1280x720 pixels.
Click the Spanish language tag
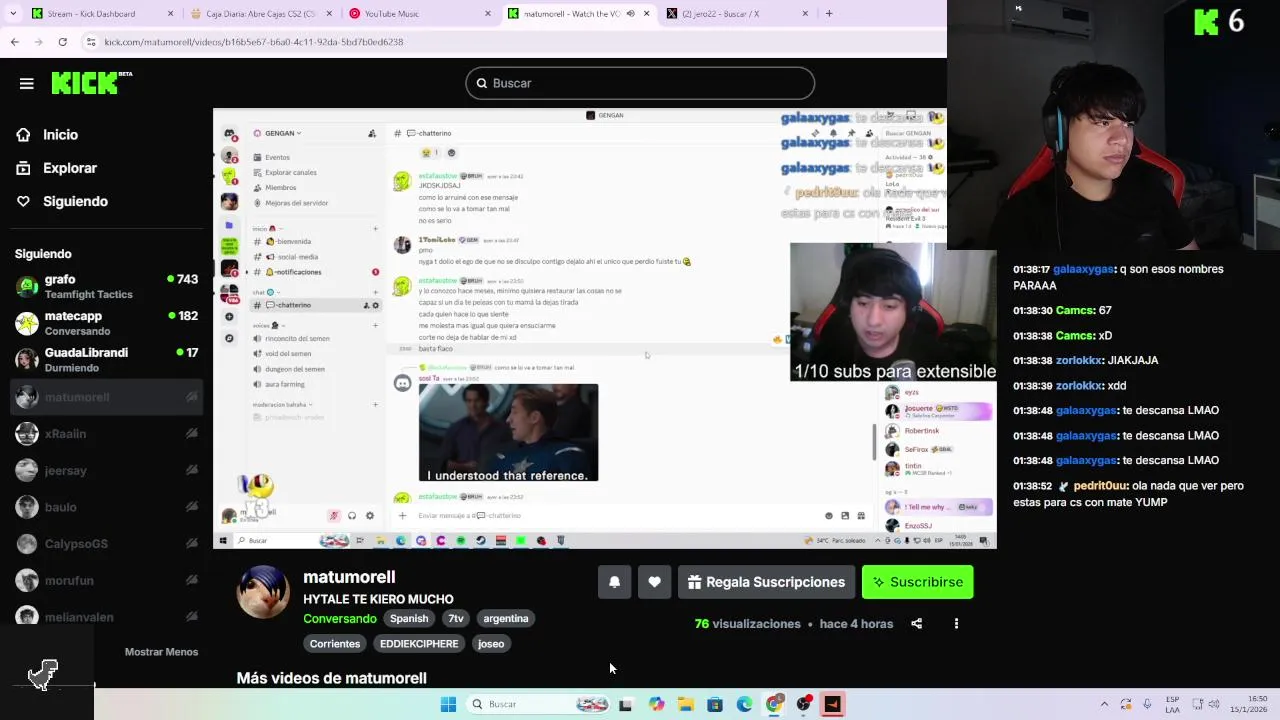point(409,619)
